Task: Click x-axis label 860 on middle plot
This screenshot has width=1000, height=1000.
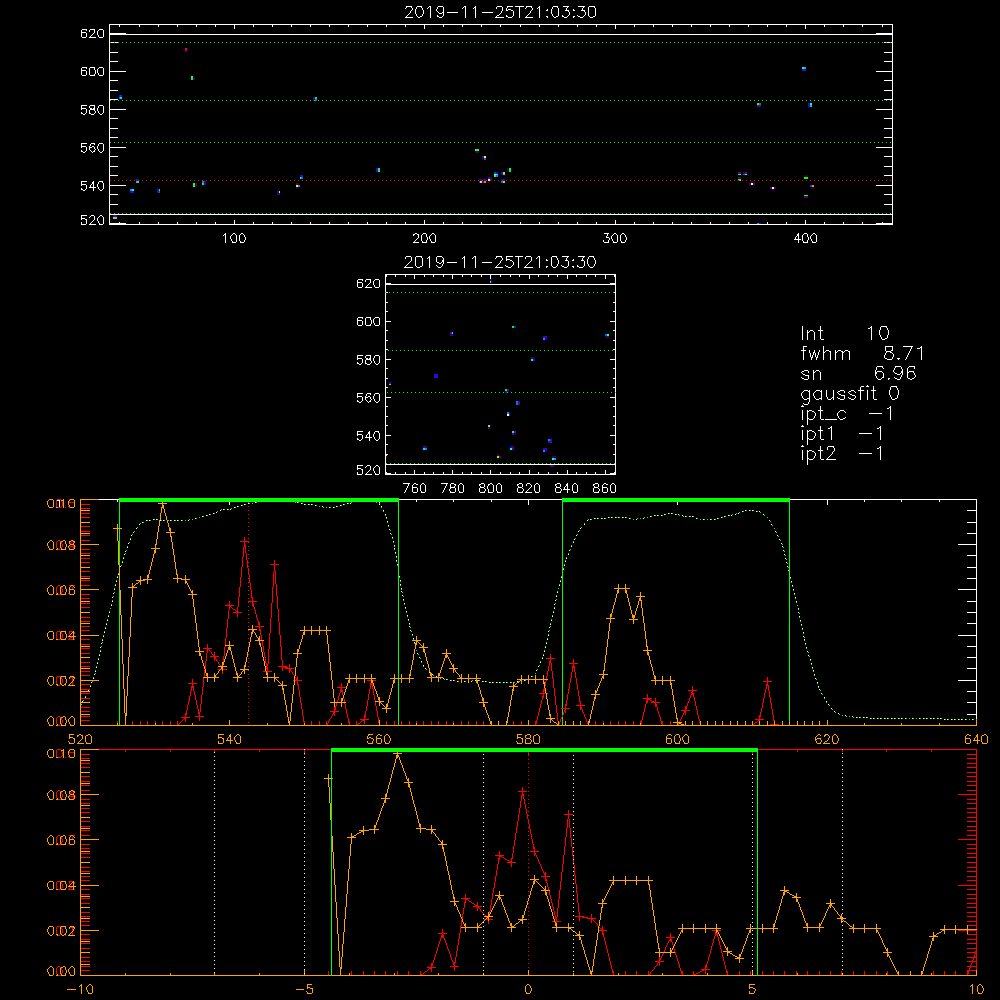Action: tap(605, 489)
